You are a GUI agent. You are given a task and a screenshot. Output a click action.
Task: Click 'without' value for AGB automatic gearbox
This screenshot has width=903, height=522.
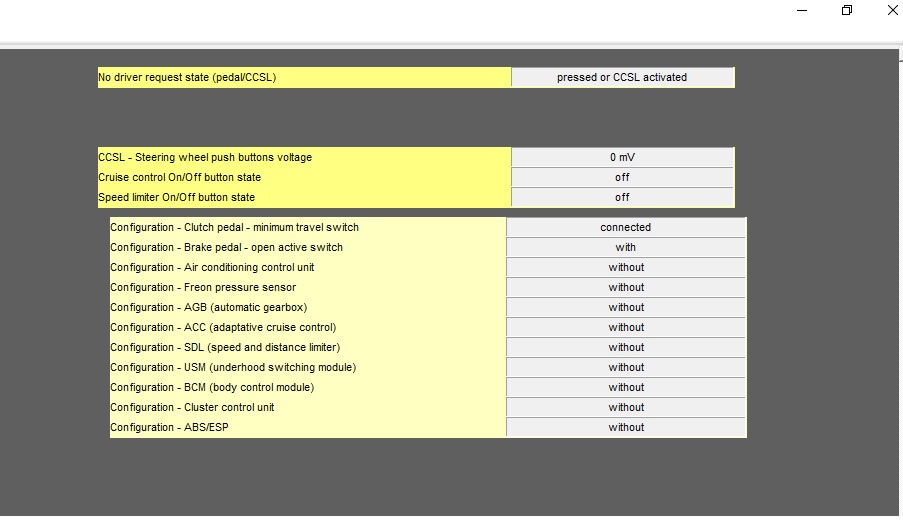[x=626, y=307]
